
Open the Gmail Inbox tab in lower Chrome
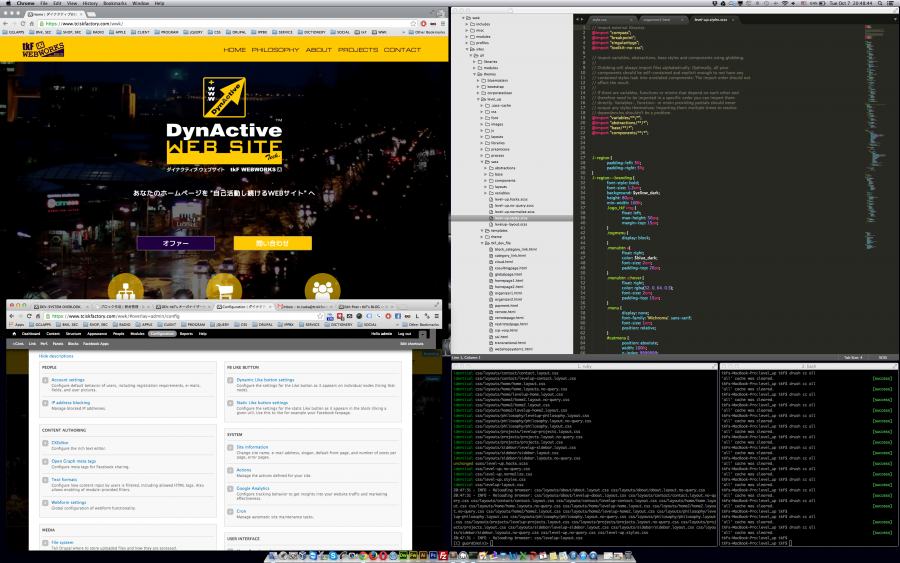[x=304, y=306]
